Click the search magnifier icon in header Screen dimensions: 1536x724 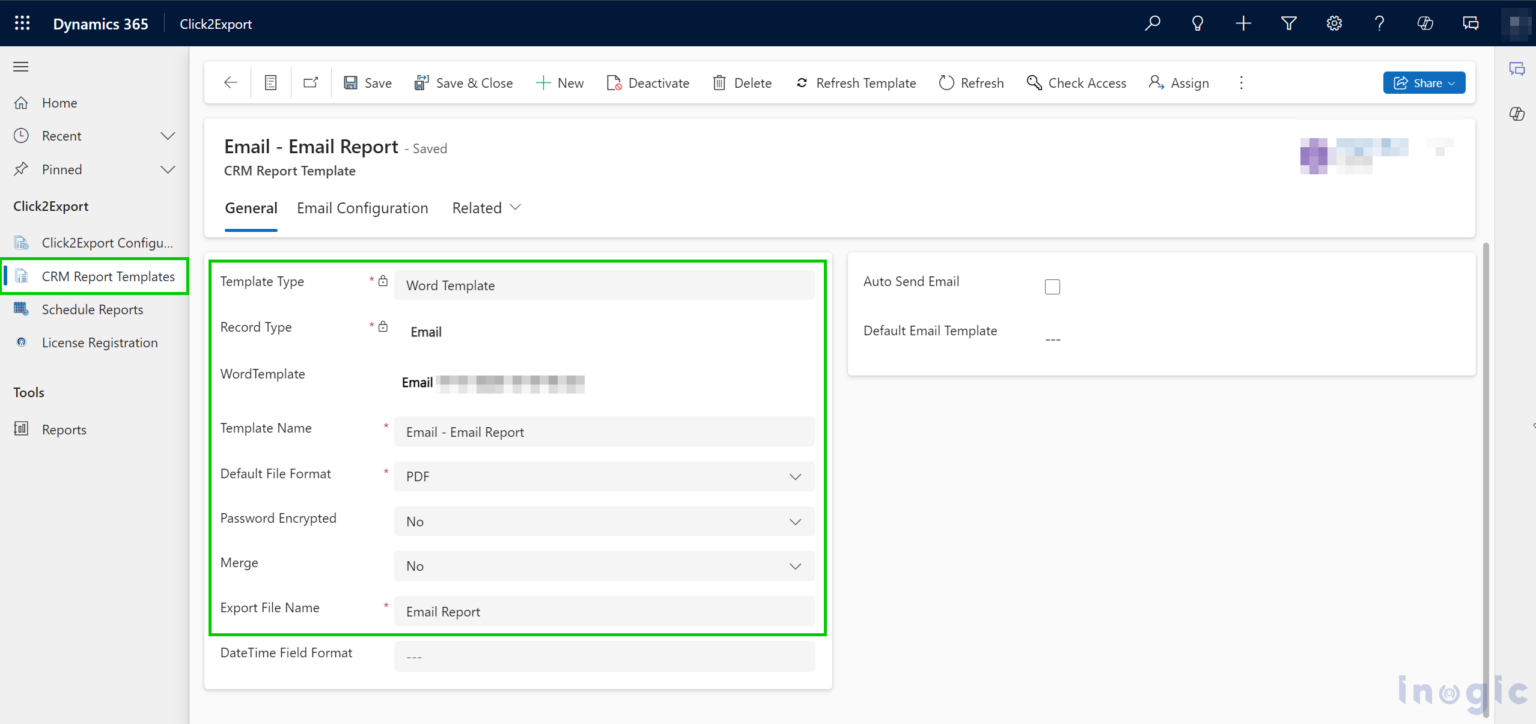point(1152,23)
